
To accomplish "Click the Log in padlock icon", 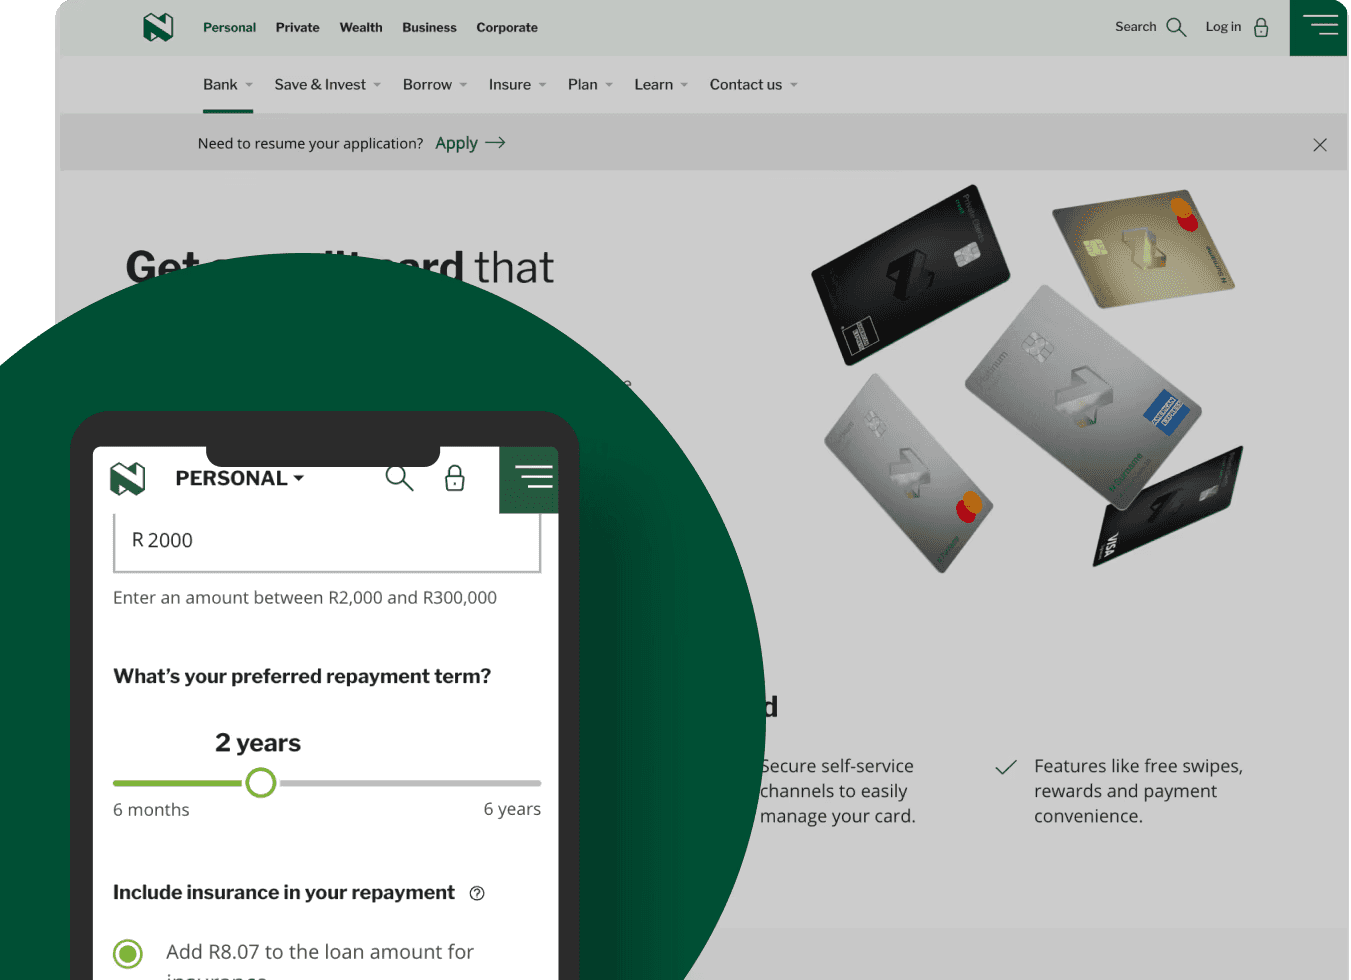I will pos(1261,27).
